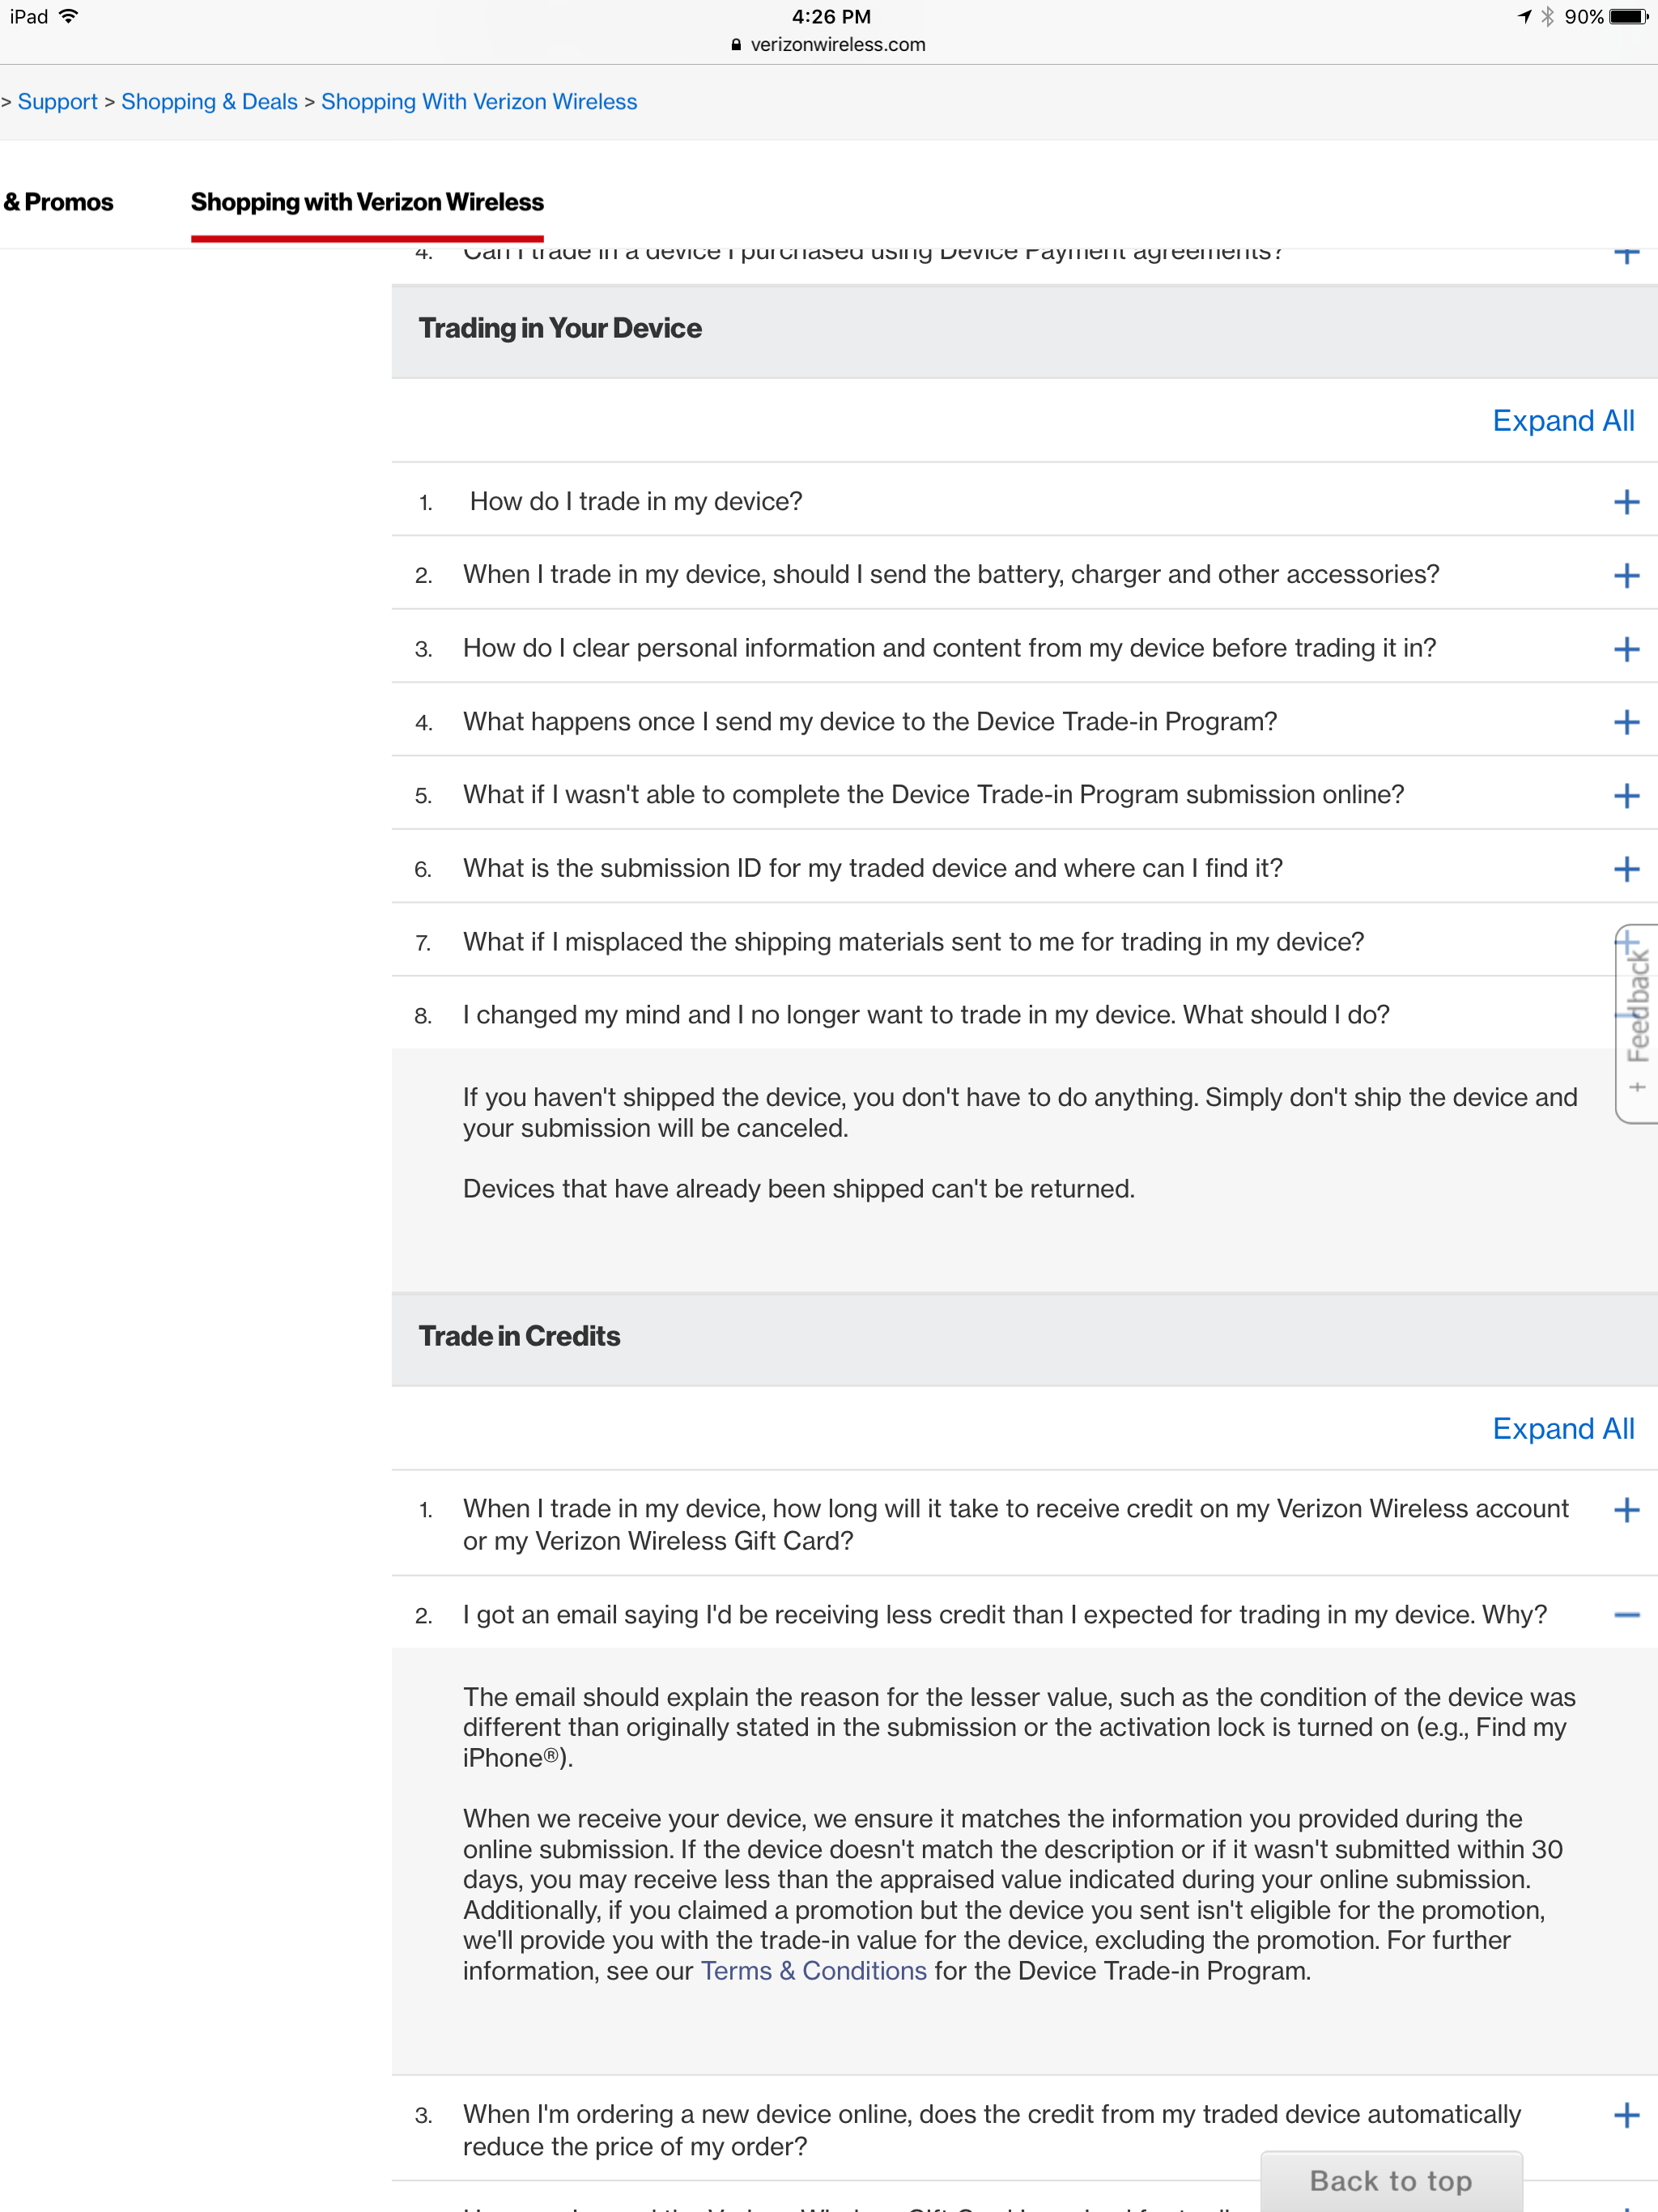The width and height of the screenshot is (1658, 2212).
Task: Collapse minus icon on less credit email question
Action: coord(1626,1615)
